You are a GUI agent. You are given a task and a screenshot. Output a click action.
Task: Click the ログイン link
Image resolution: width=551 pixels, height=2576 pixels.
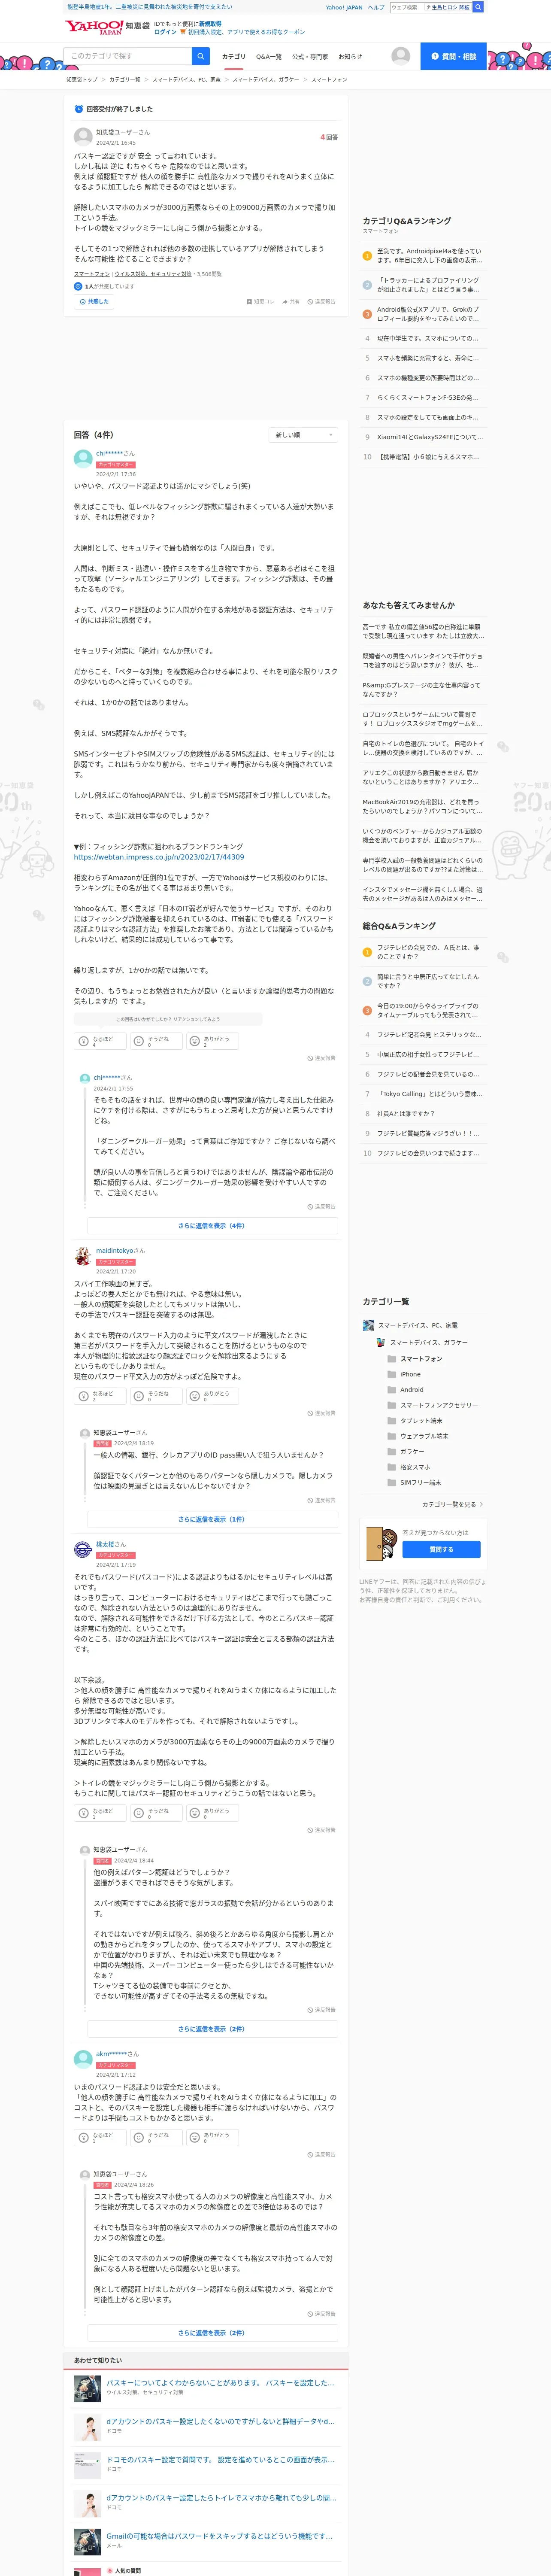165,32
